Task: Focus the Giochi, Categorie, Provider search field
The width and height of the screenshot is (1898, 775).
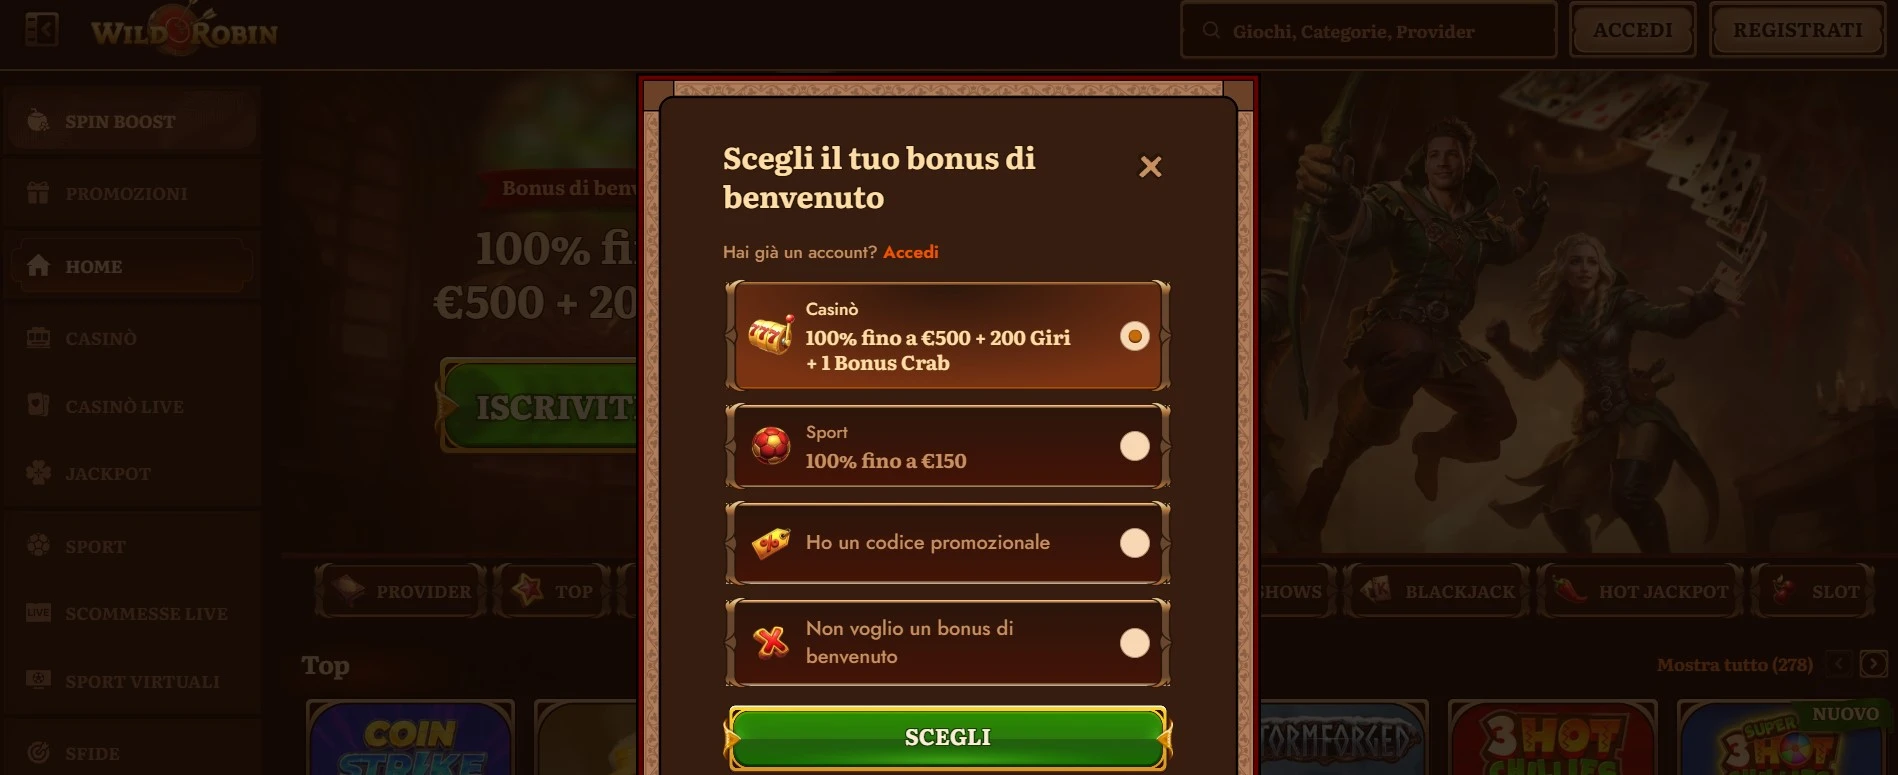Action: tap(1368, 31)
